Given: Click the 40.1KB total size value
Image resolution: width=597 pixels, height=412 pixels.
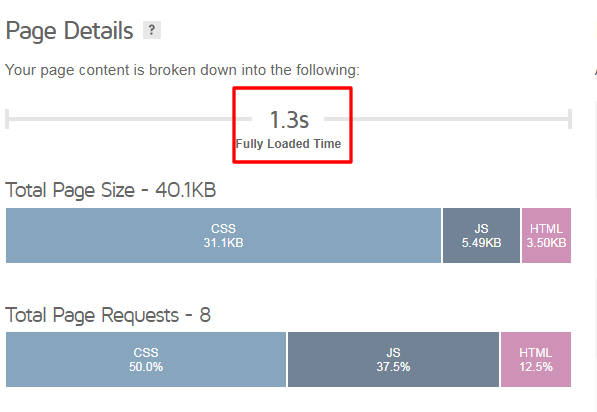Looking at the screenshot, I should coord(185,190).
